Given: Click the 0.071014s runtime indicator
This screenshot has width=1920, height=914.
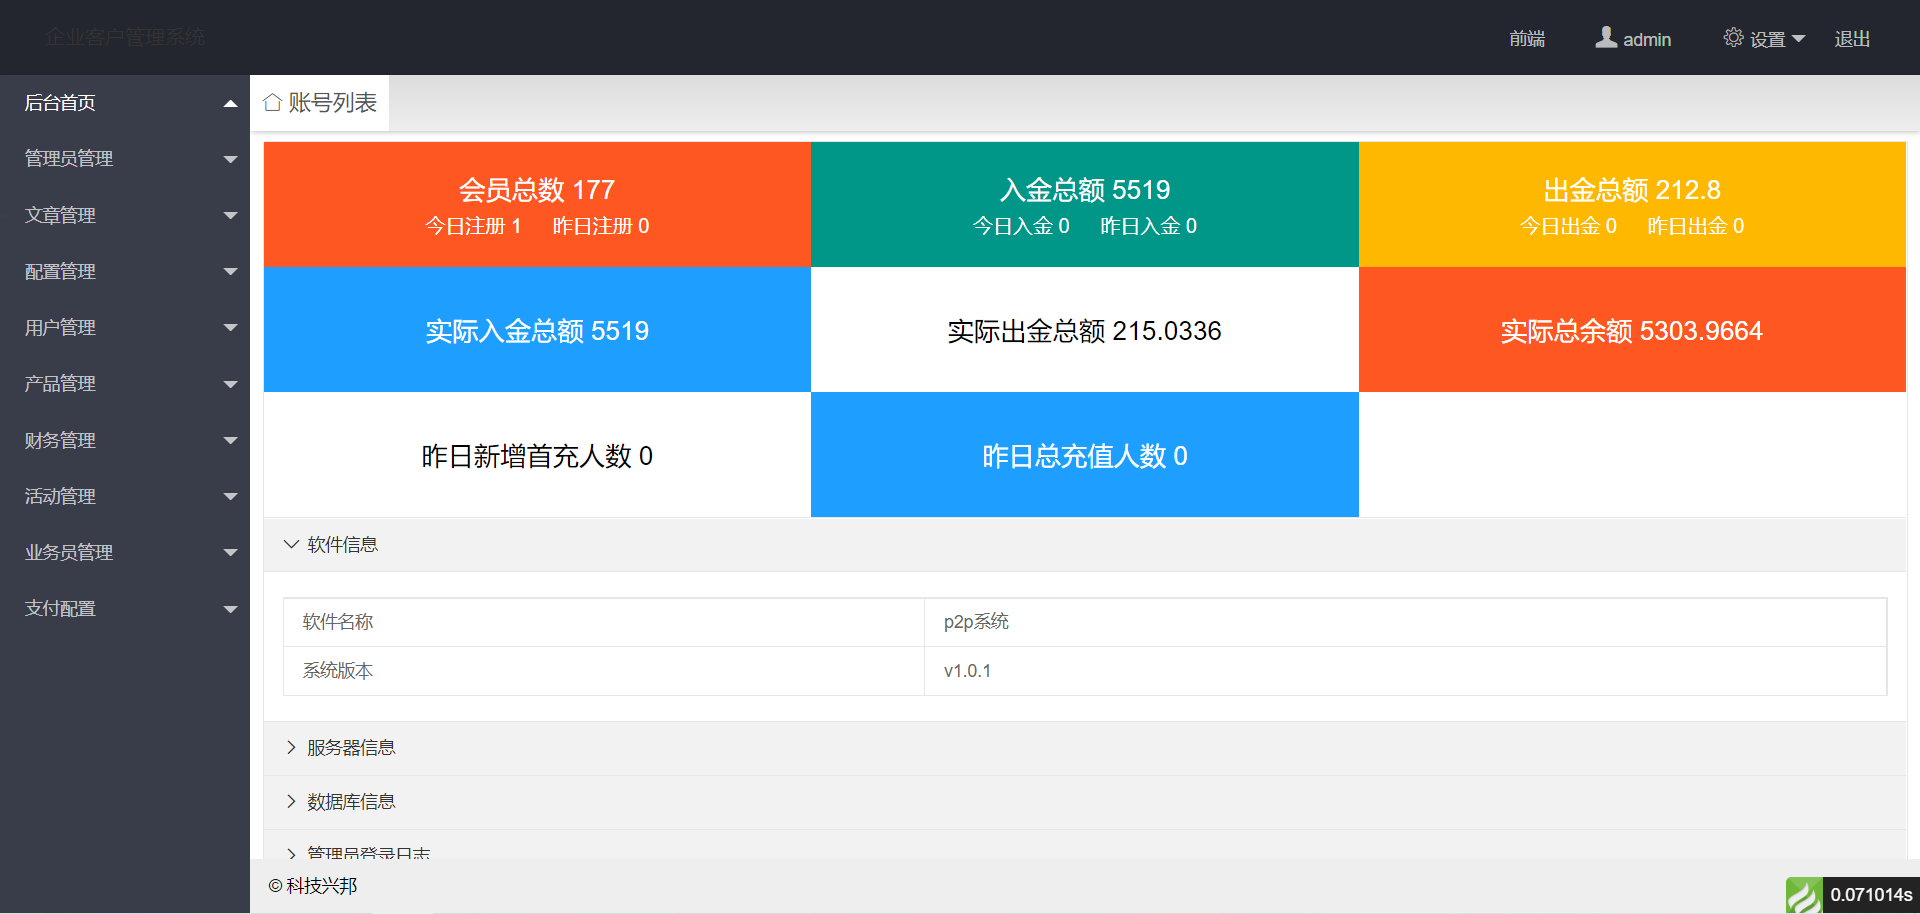Looking at the screenshot, I should tap(1870, 895).
